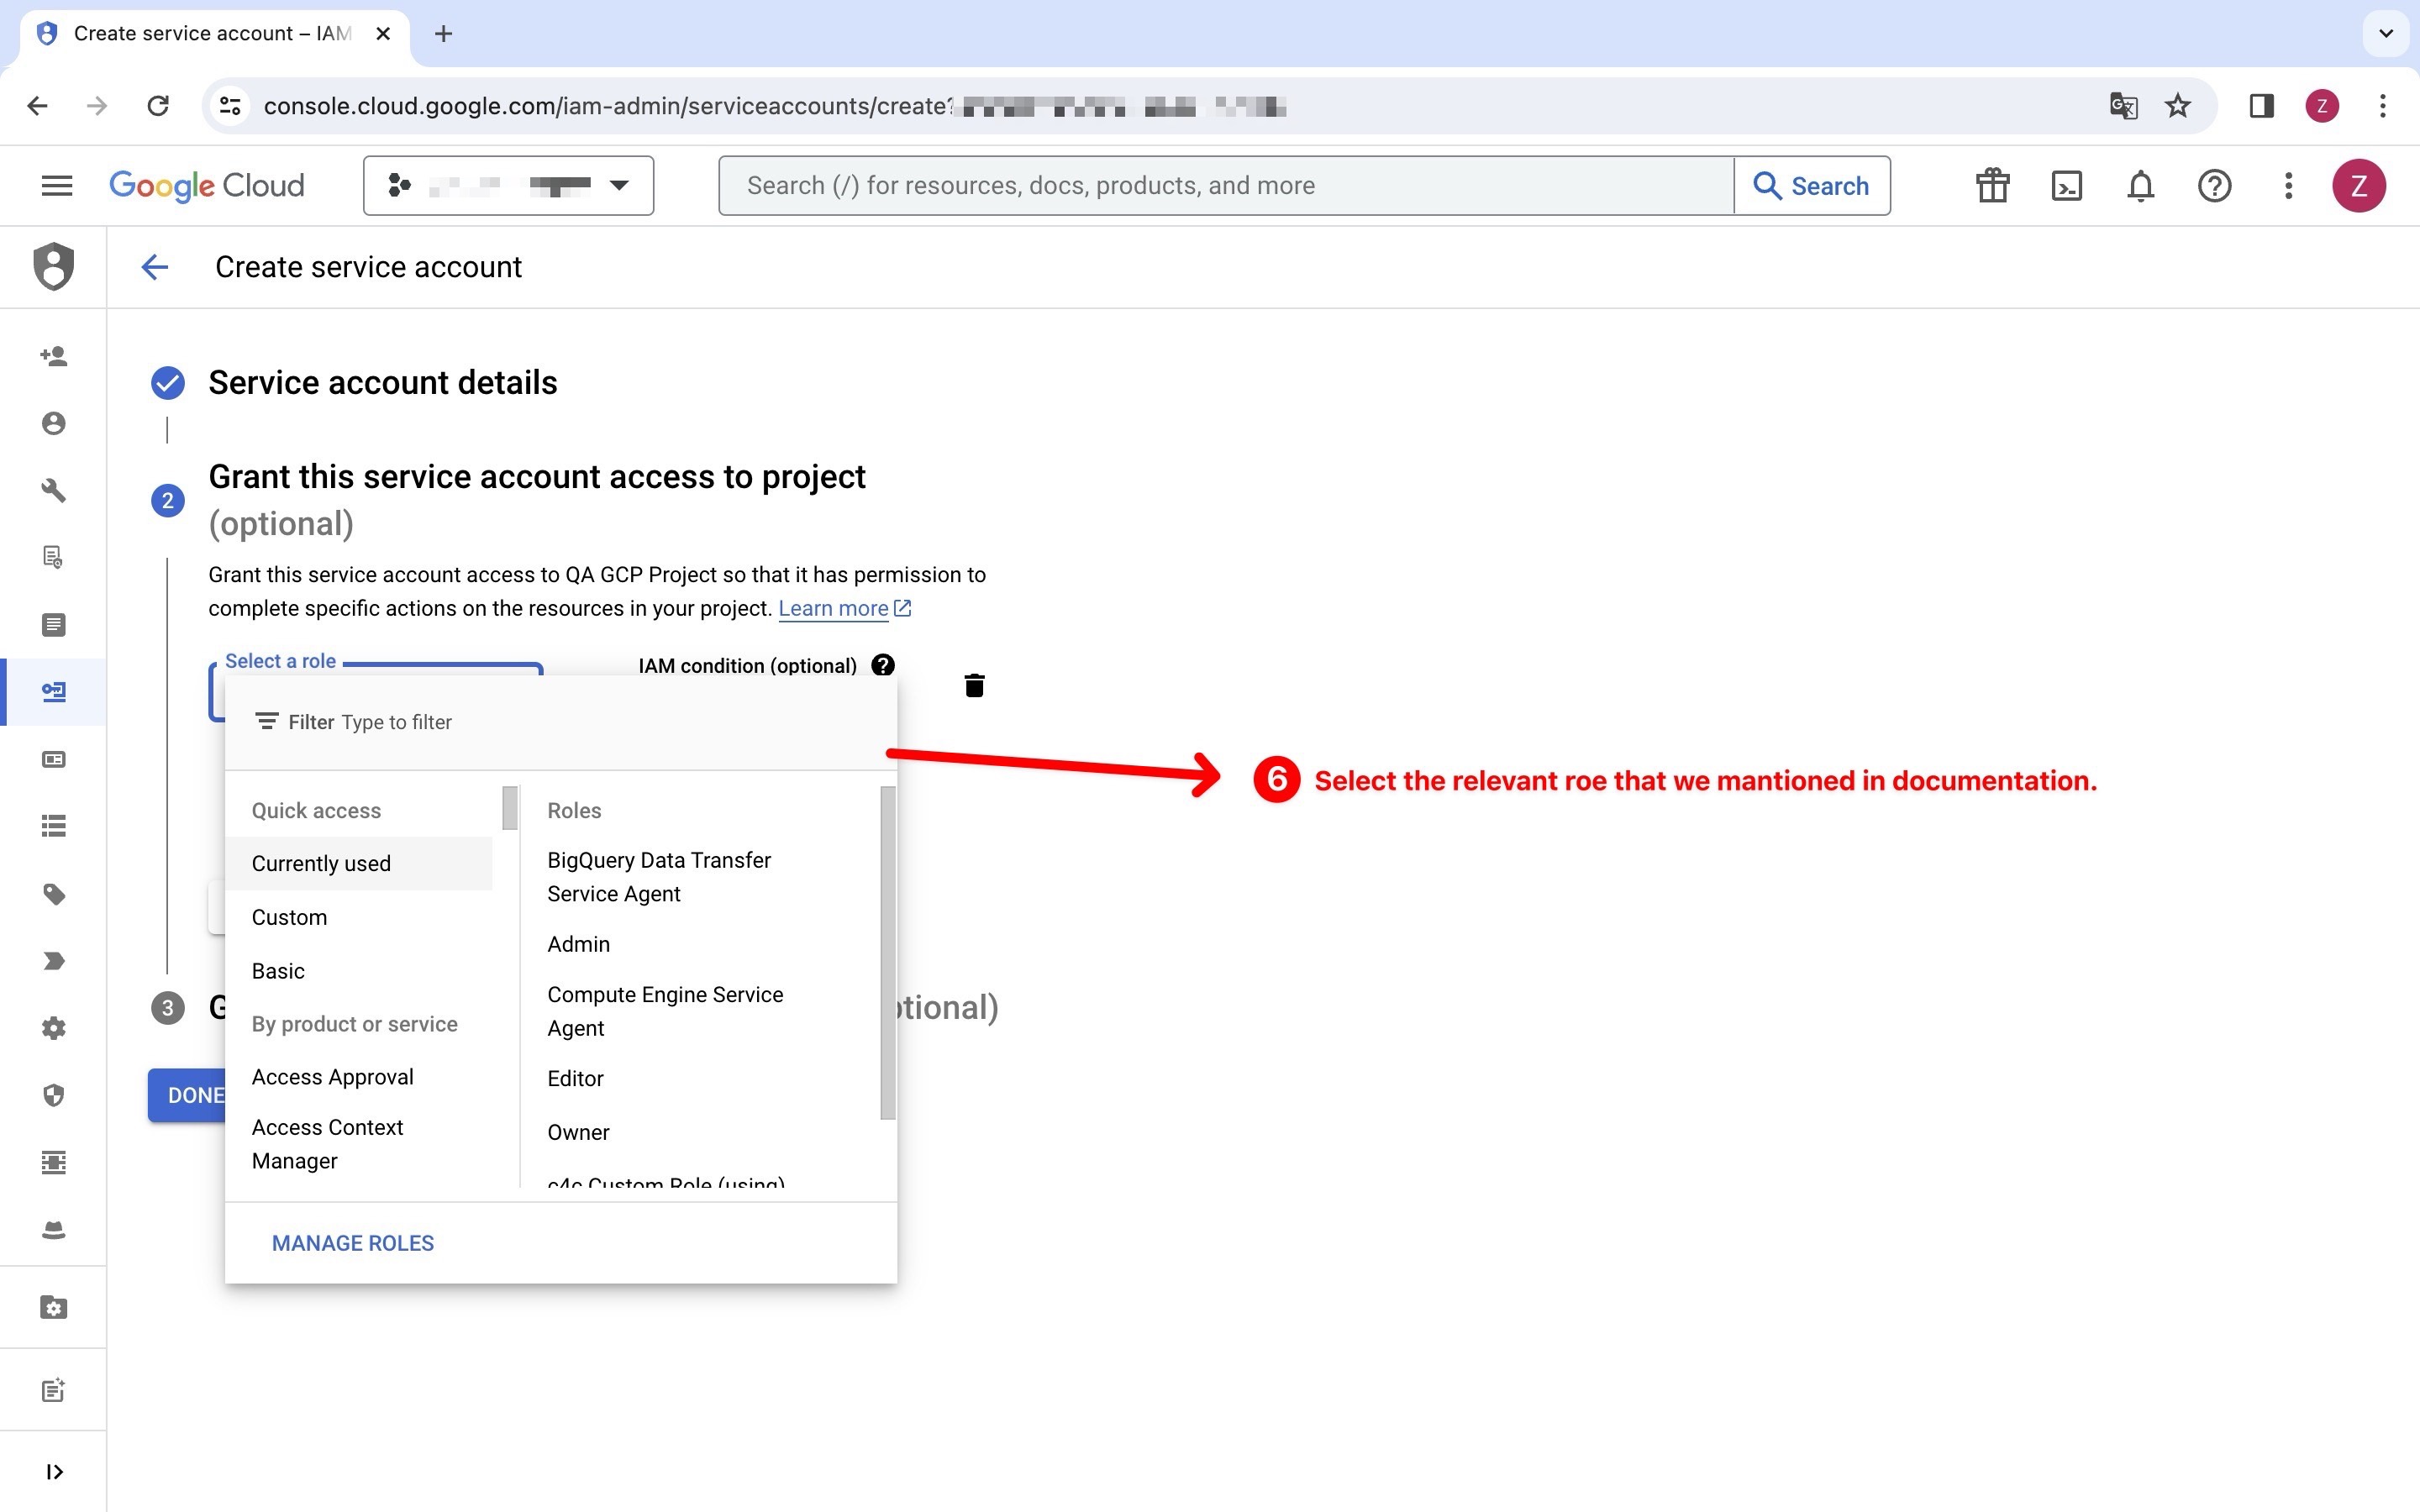Open the Release Notes sidebar icon

tap(54, 1390)
